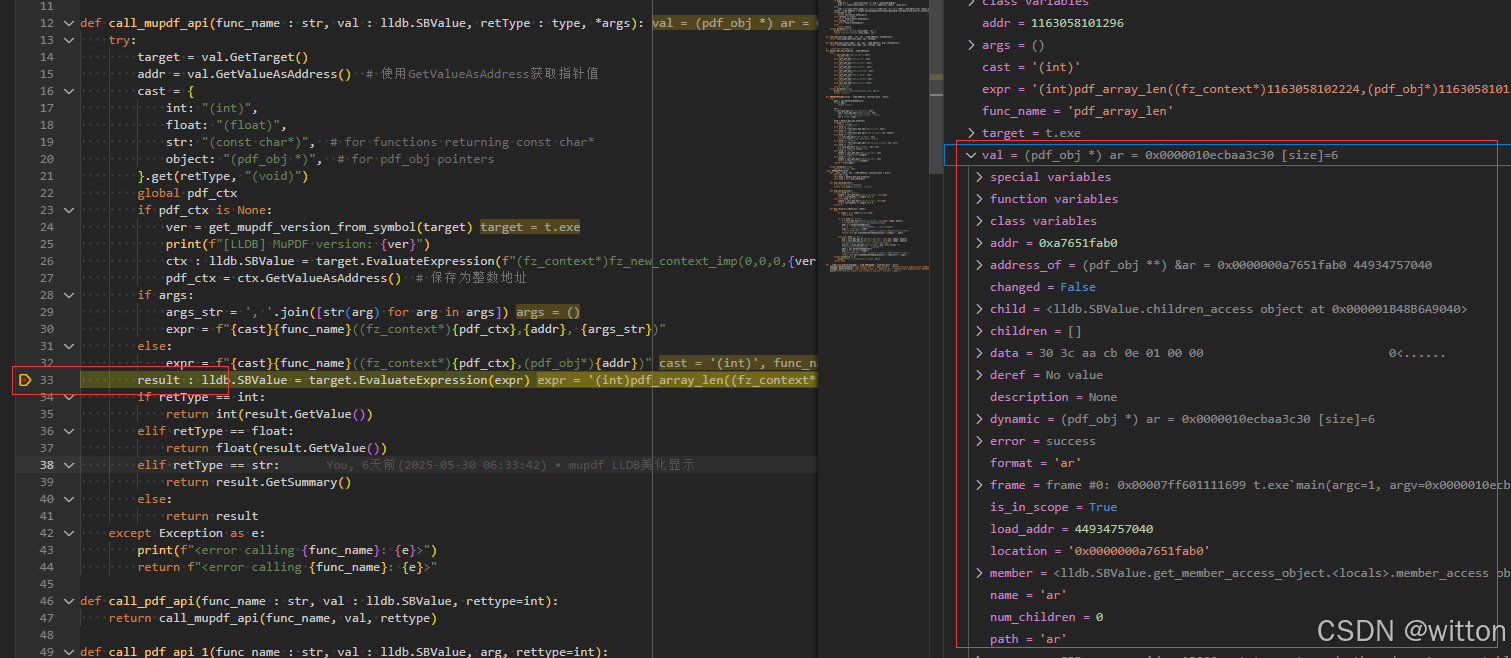
Task: Expand the frame #0 variable entry
Action: coord(979,485)
